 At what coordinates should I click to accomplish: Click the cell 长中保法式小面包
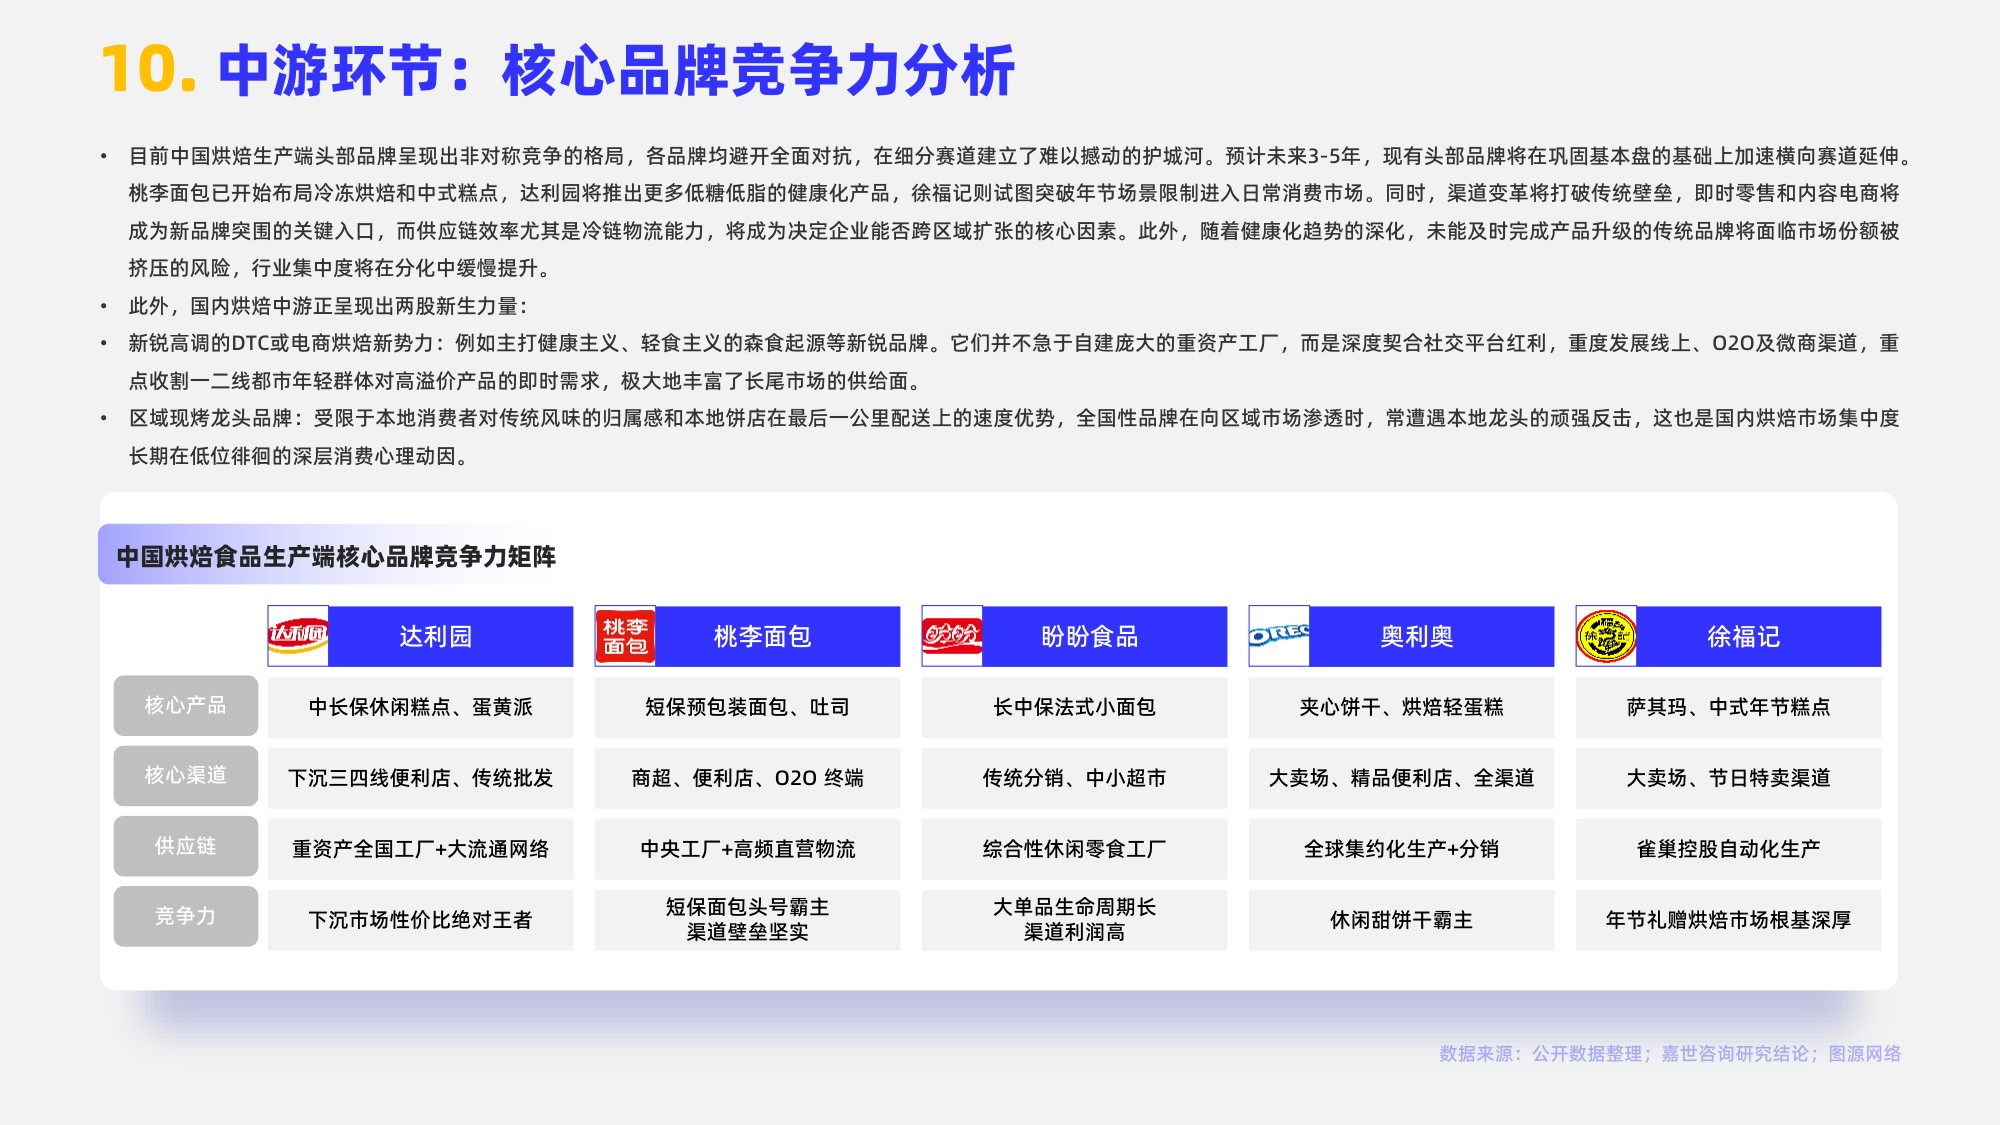click(1074, 707)
